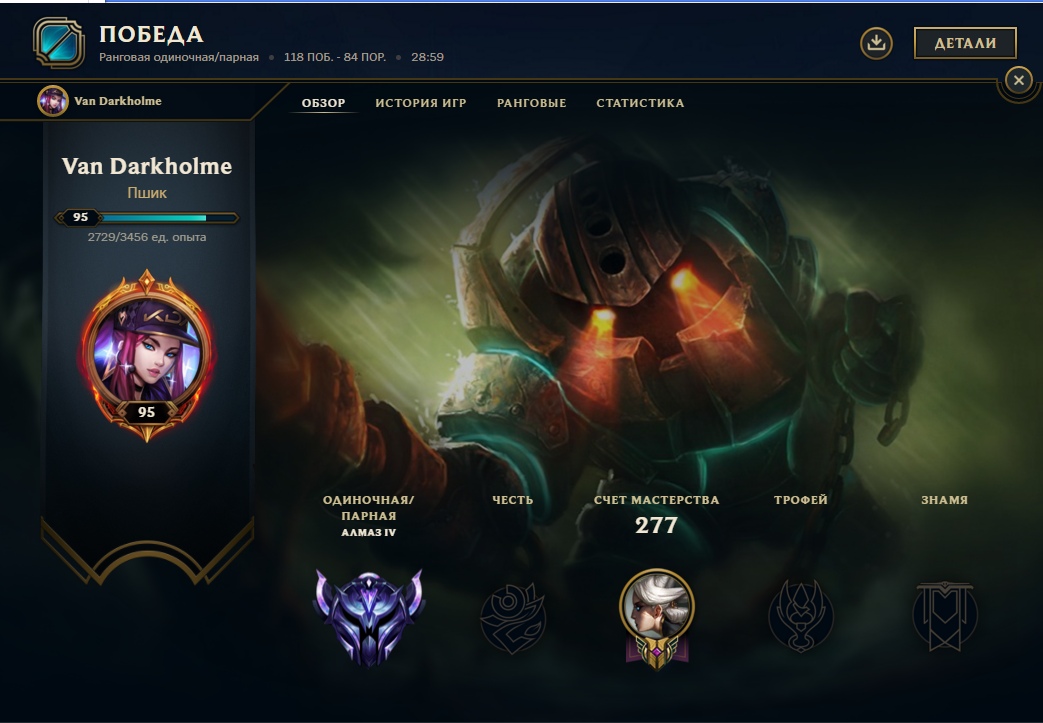Click the mastery score 277 number

click(x=657, y=525)
